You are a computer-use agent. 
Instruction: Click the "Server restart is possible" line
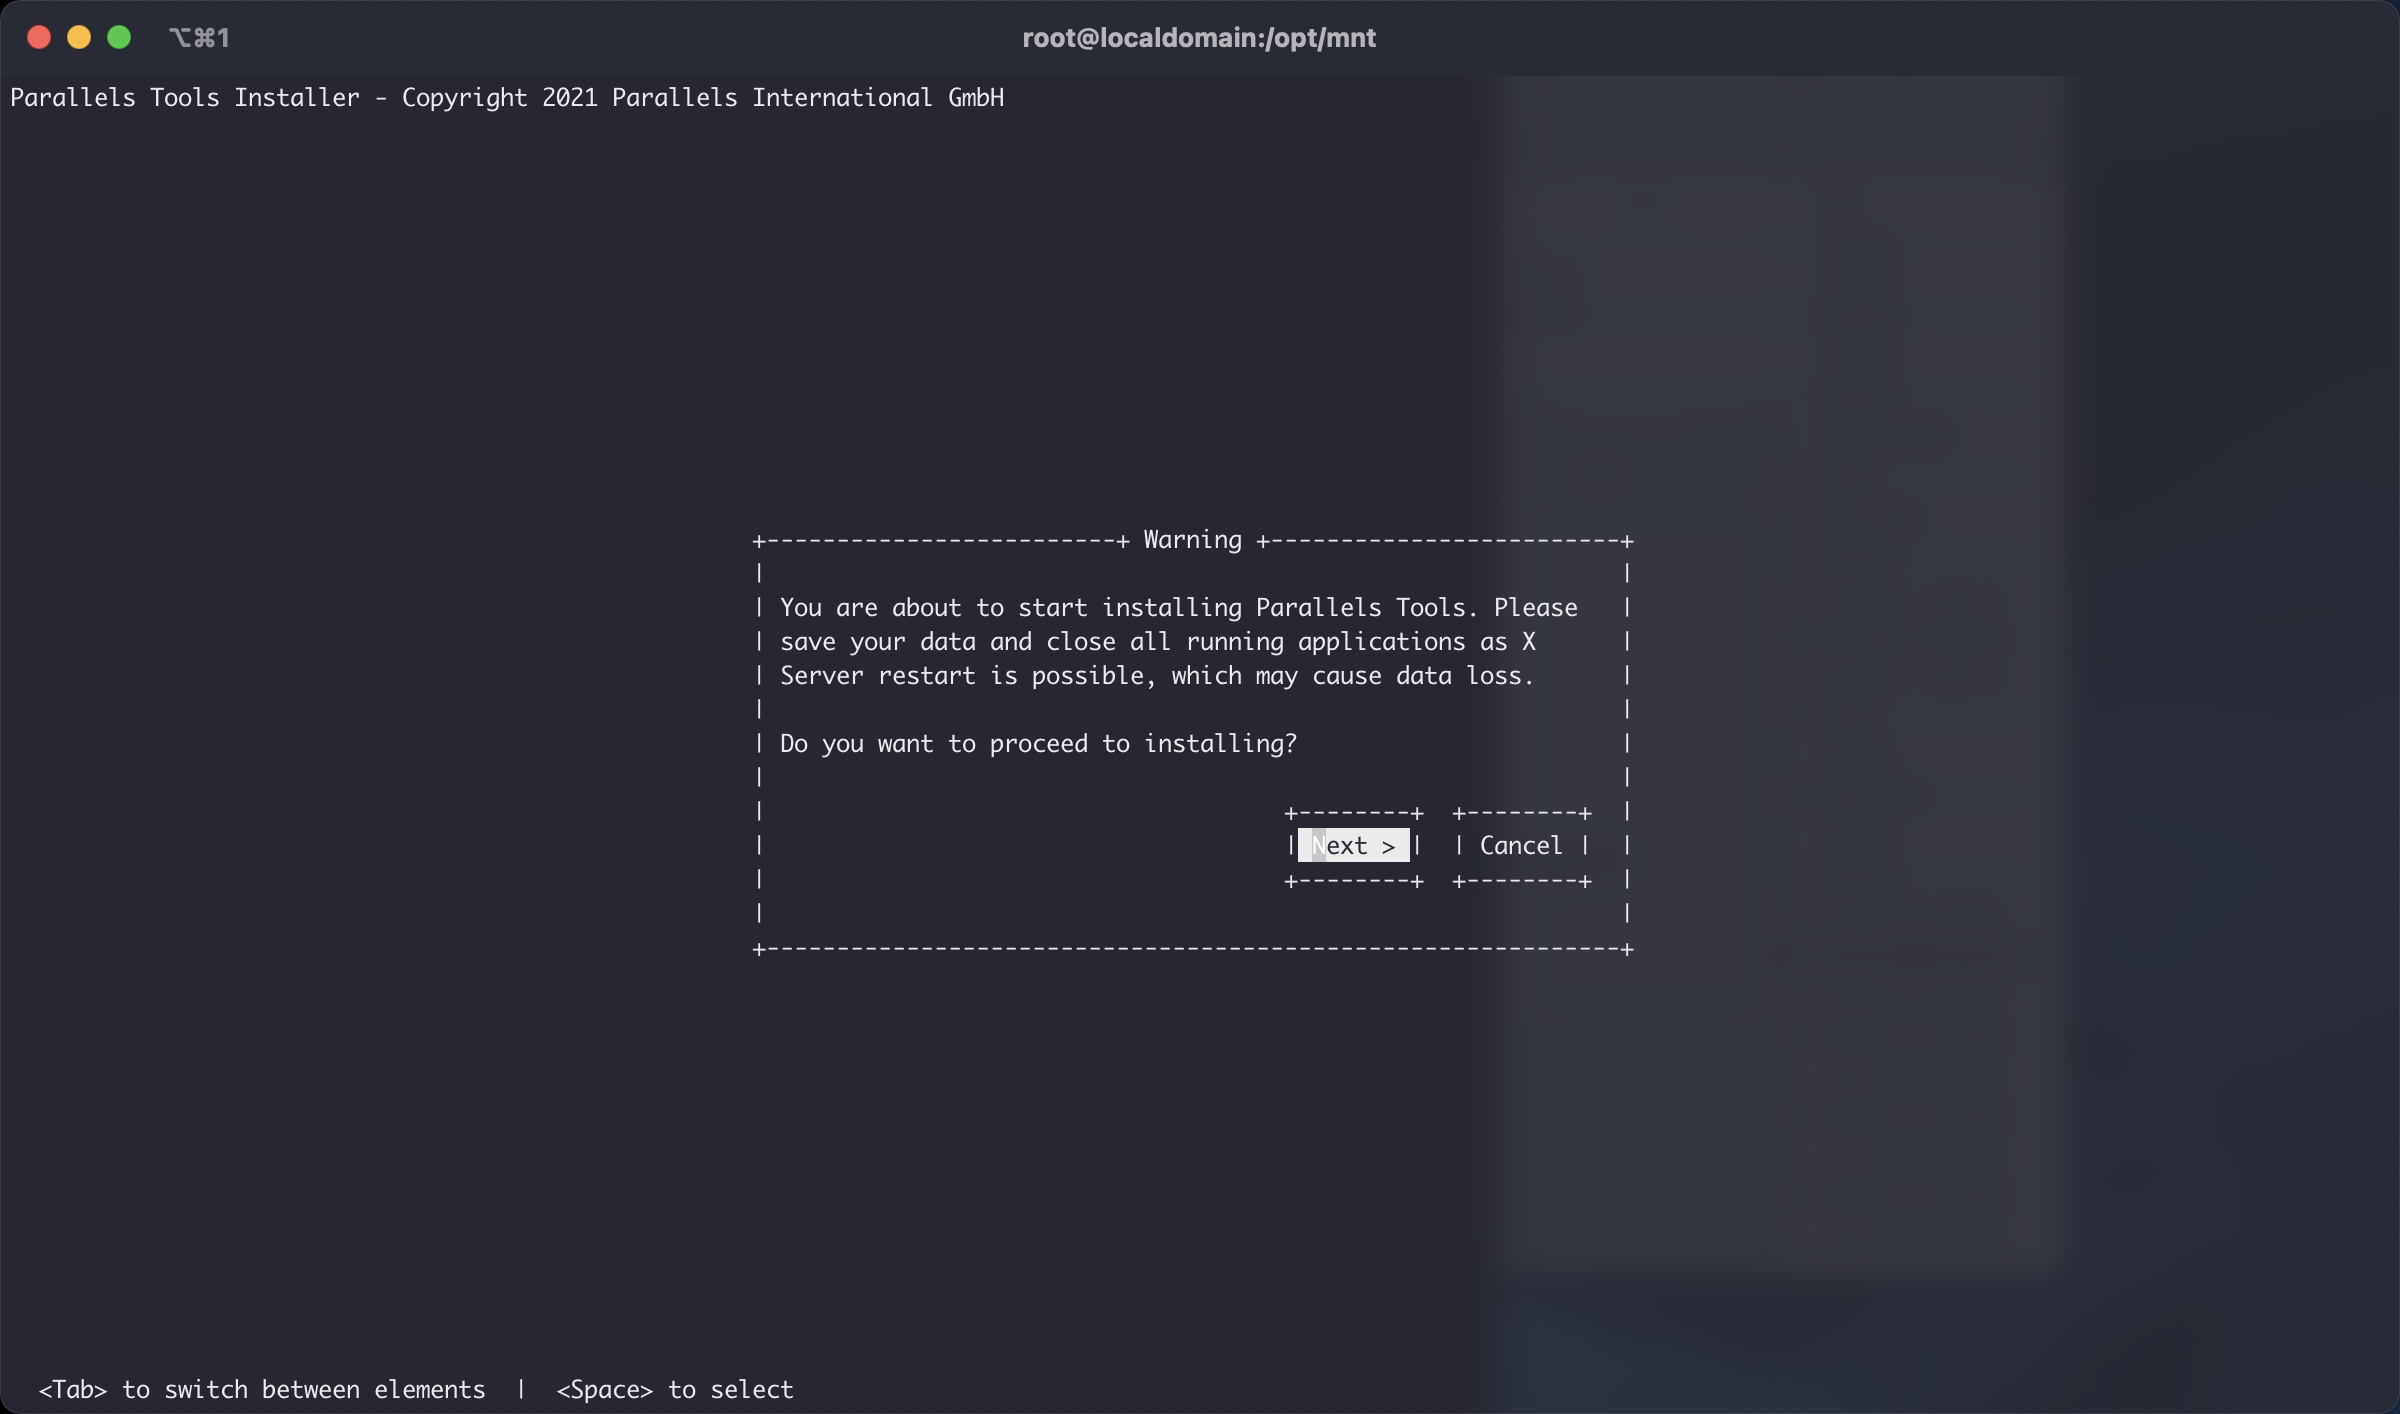1157,676
